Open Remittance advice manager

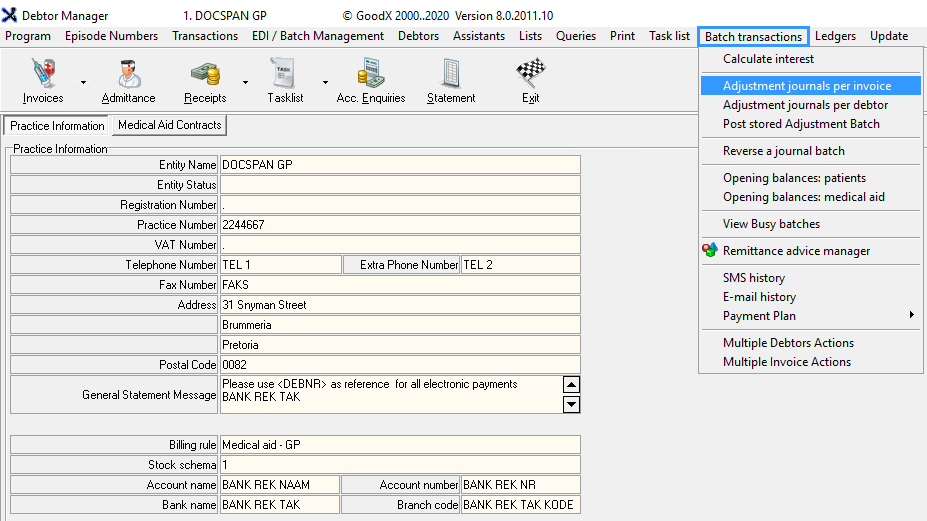point(796,251)
